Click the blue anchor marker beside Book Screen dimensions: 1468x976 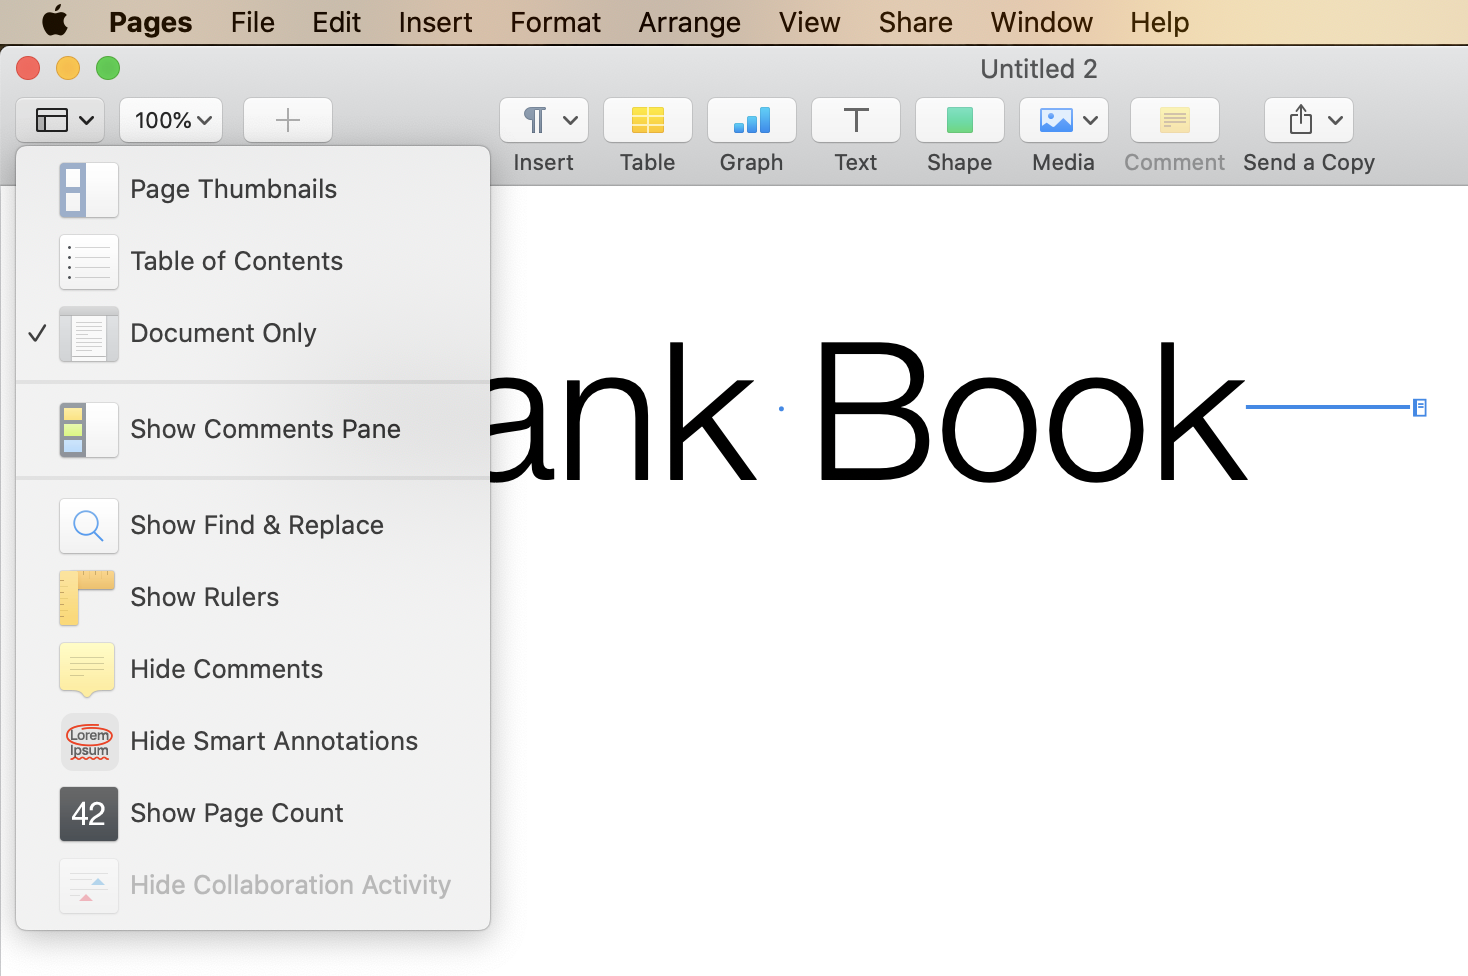click(x=1419, y=407)
